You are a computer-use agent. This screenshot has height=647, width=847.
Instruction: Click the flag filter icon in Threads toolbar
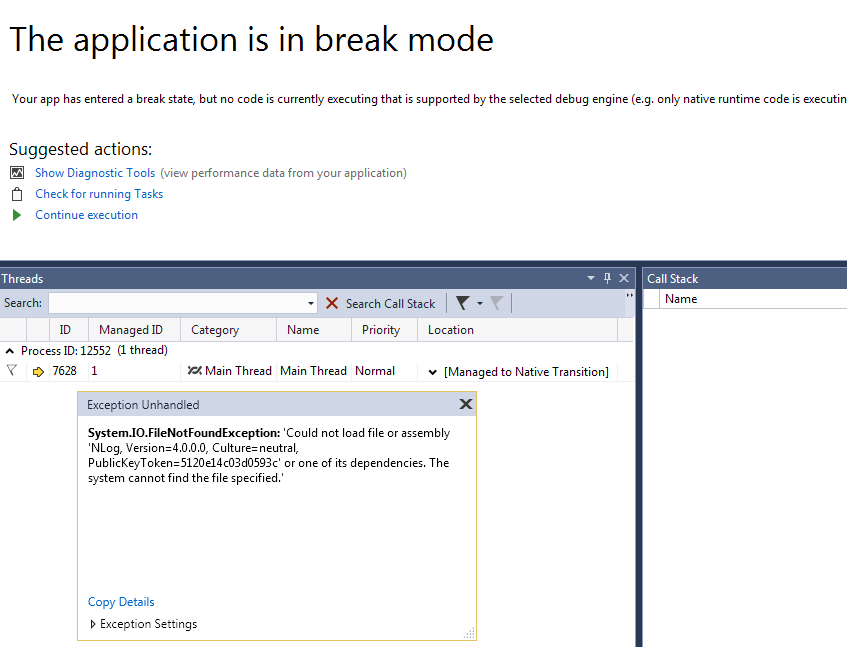click(462, 303)
